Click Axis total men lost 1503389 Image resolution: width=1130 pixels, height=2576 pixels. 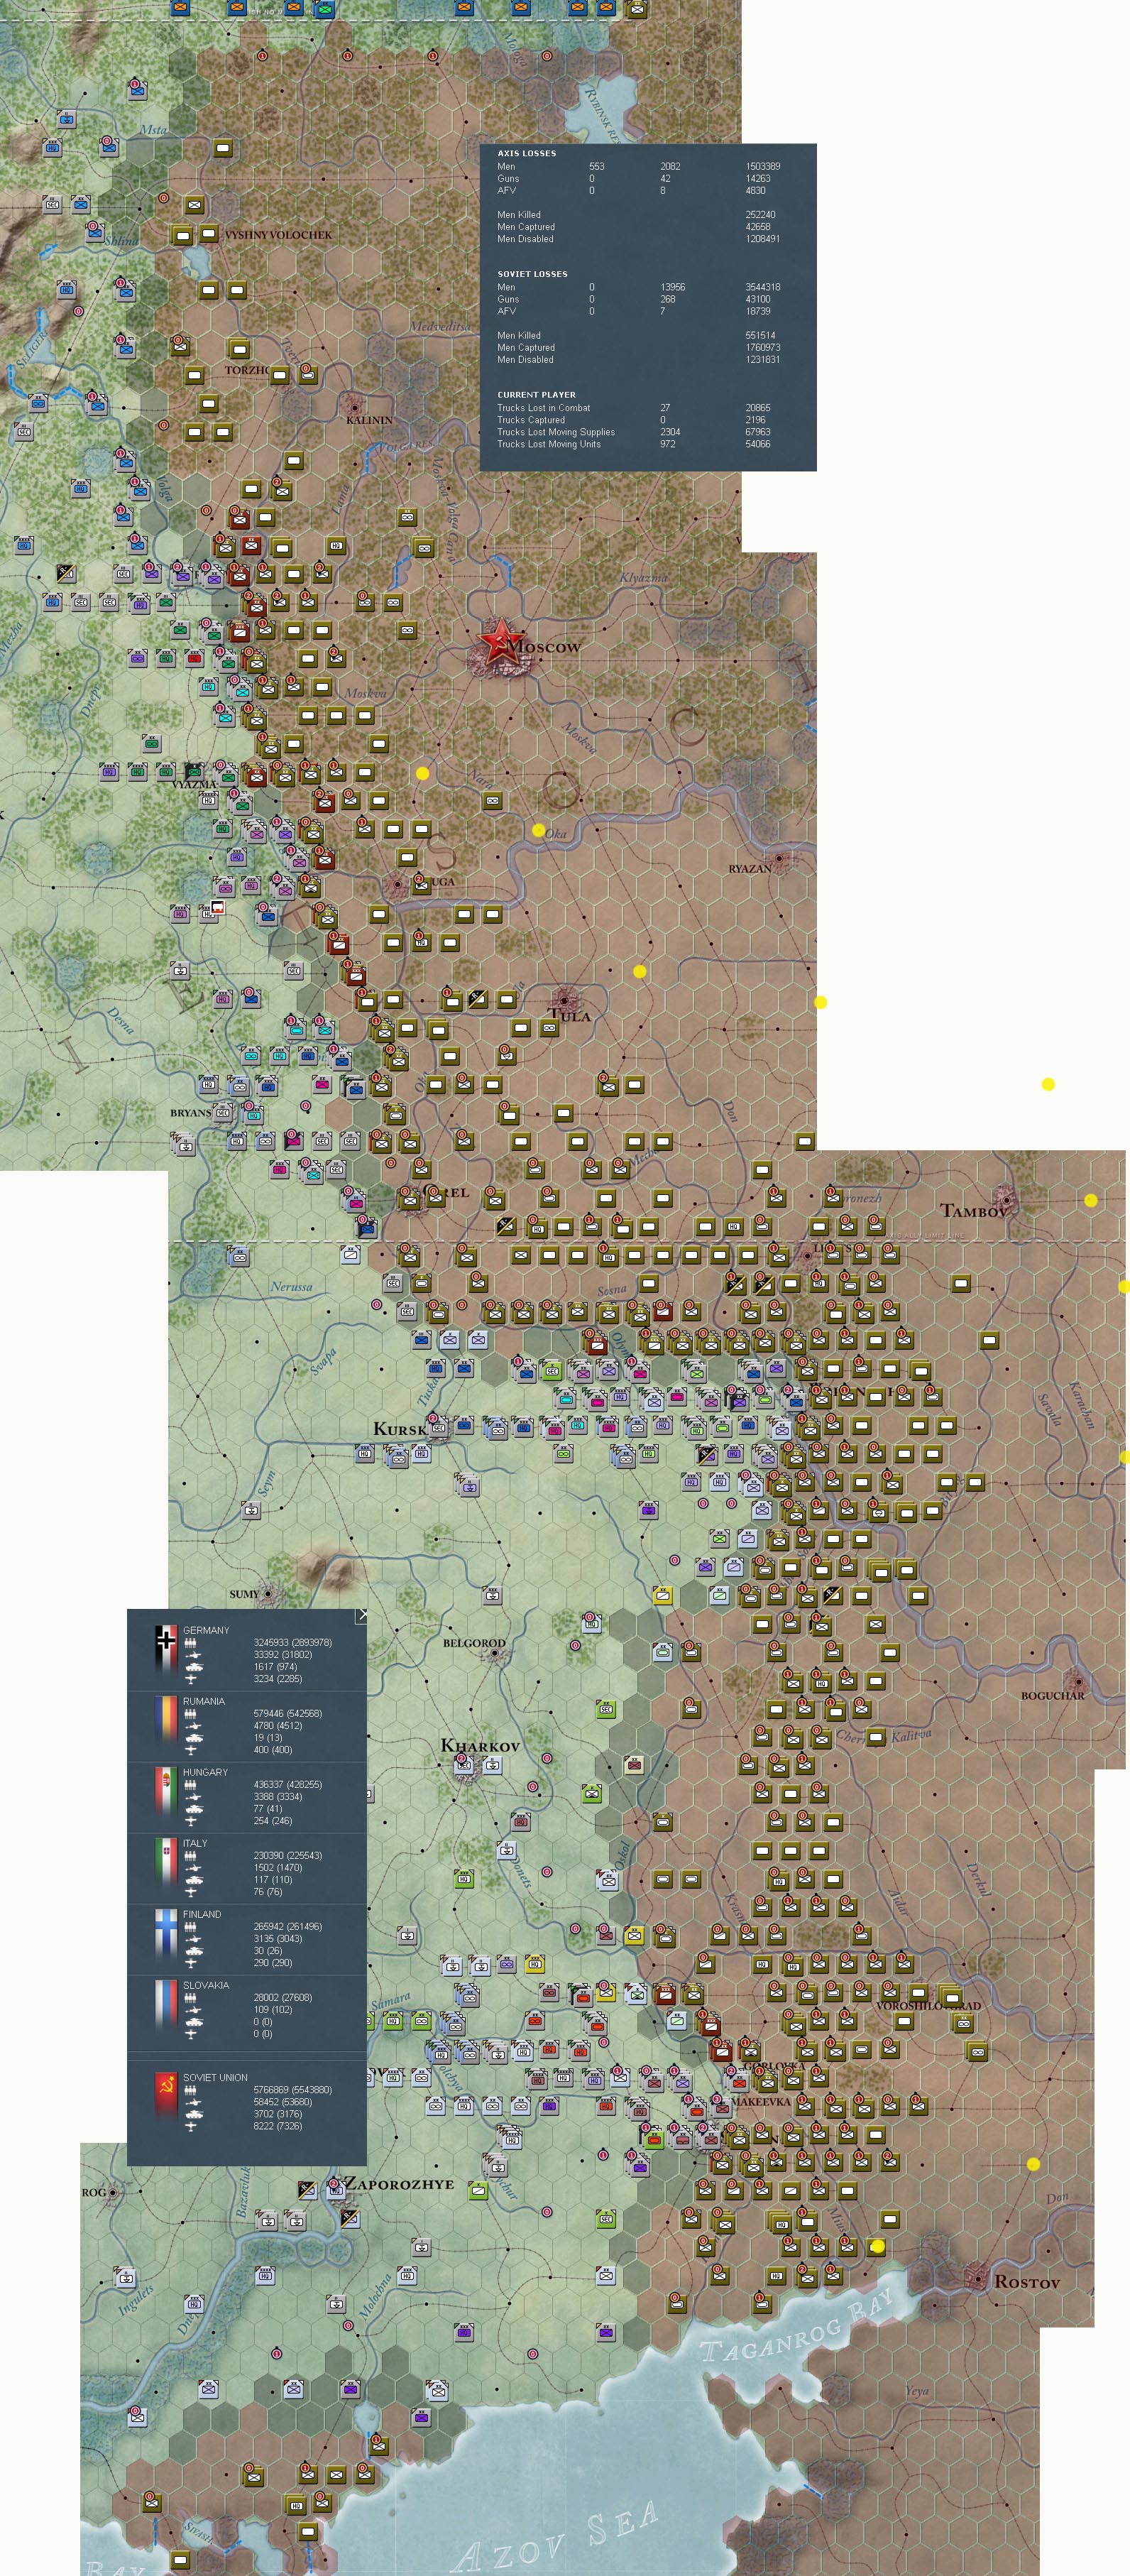763,167
